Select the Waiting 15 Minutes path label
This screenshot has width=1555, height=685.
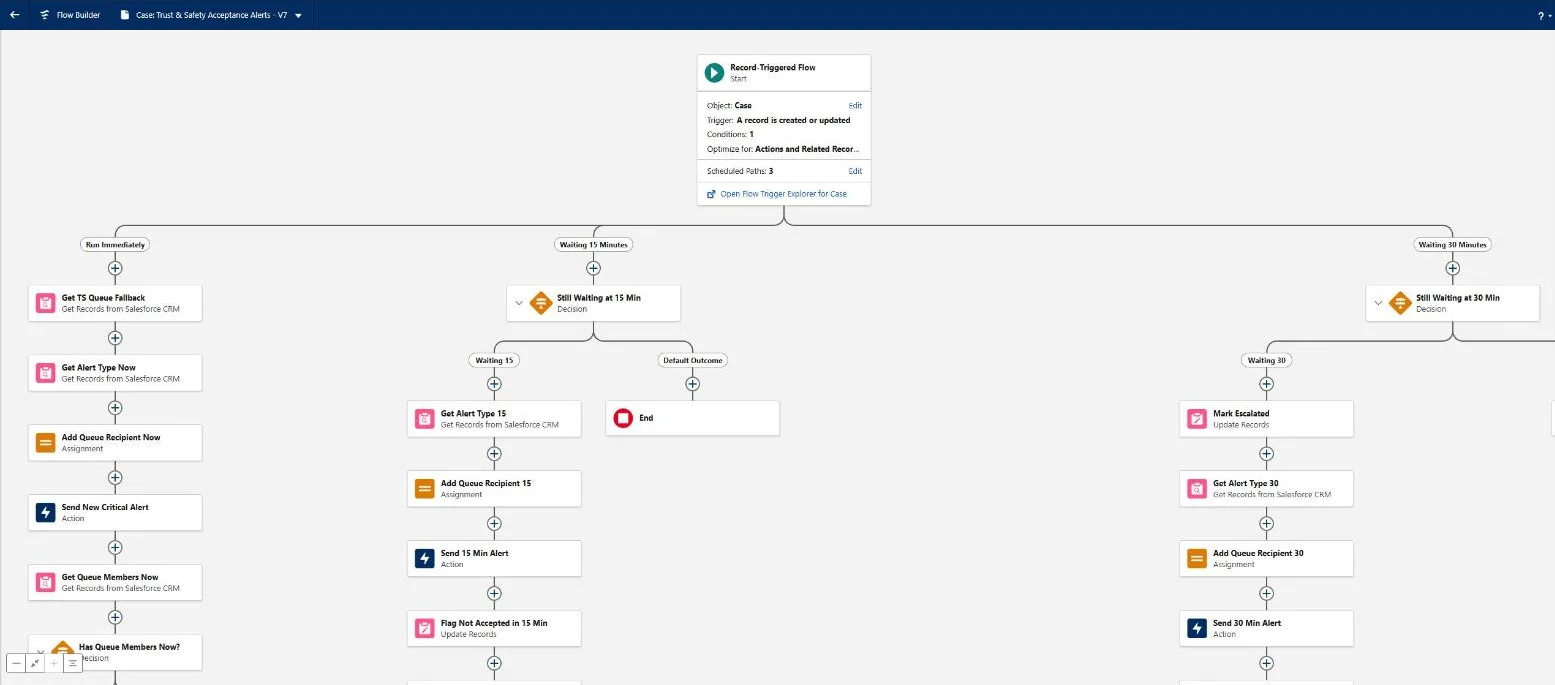[593, 244]
